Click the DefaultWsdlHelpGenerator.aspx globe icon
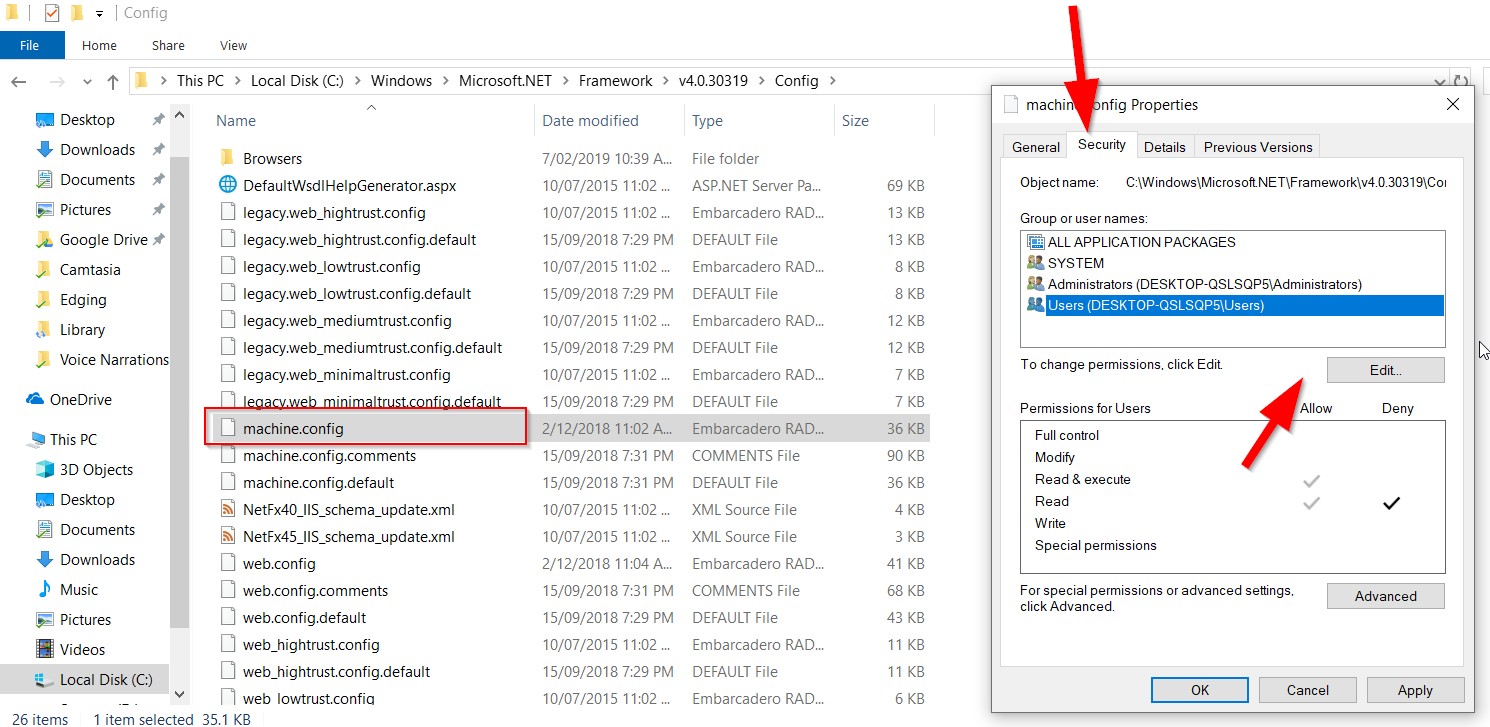 tap(227, 185)
